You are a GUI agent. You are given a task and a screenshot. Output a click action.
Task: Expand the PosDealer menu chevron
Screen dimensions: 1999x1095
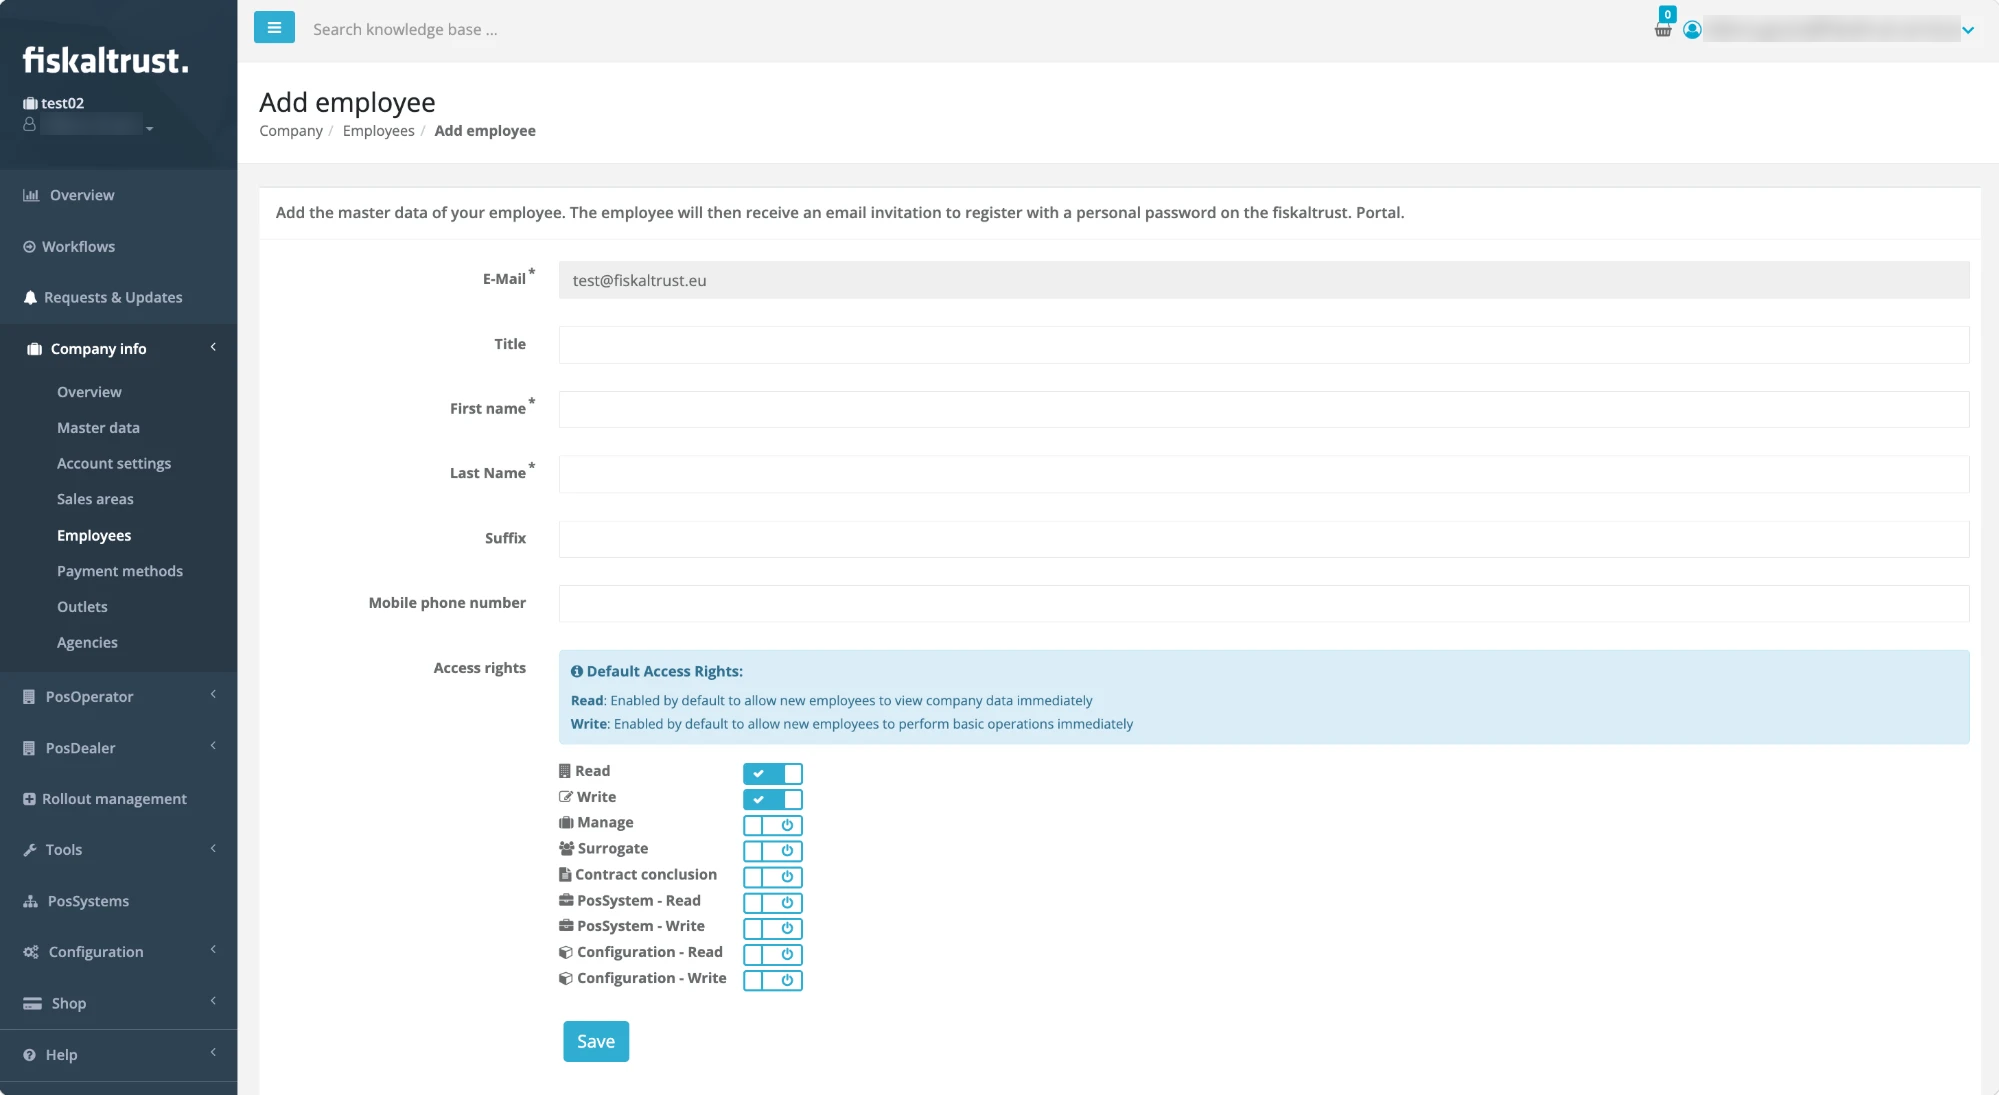pyautogui.click(x=213, y=746)
